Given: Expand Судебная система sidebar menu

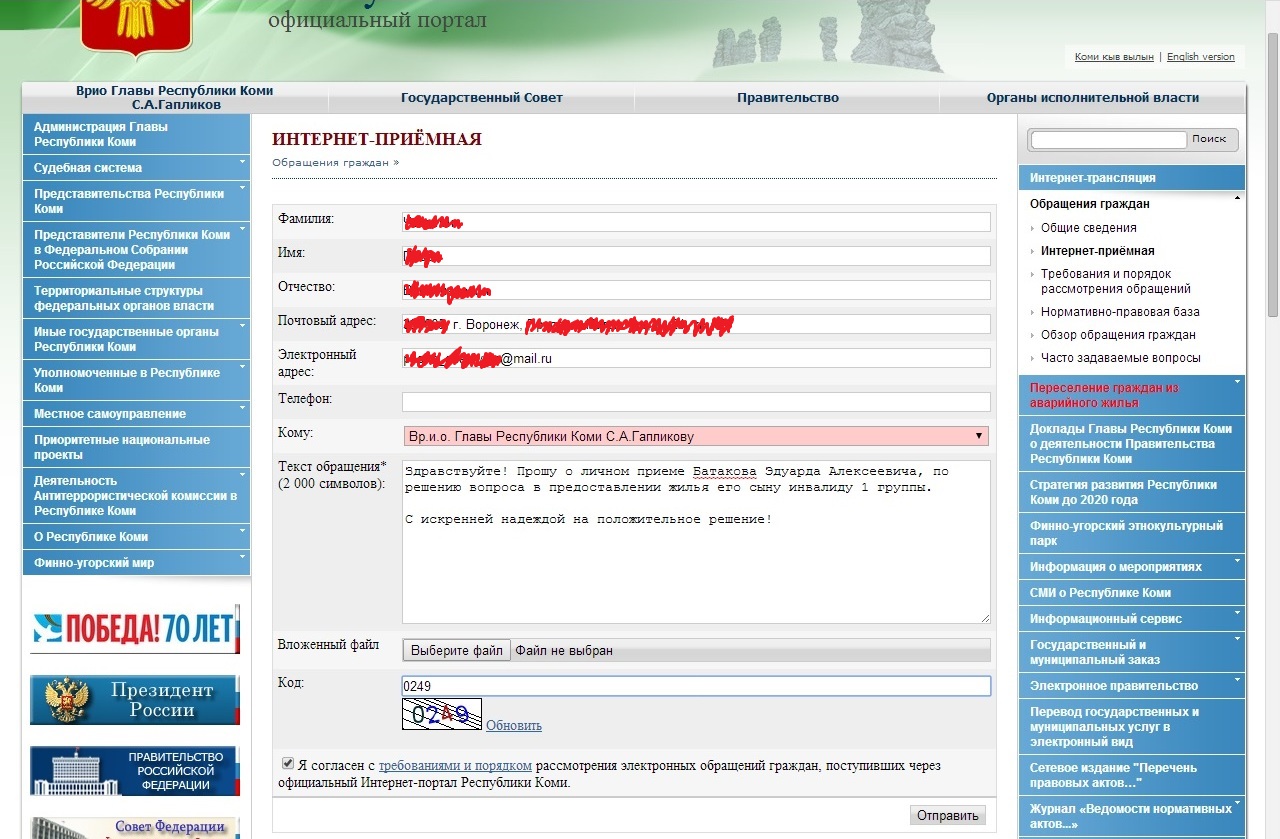Looking at the screenshot, I should (x=136, y=168).
